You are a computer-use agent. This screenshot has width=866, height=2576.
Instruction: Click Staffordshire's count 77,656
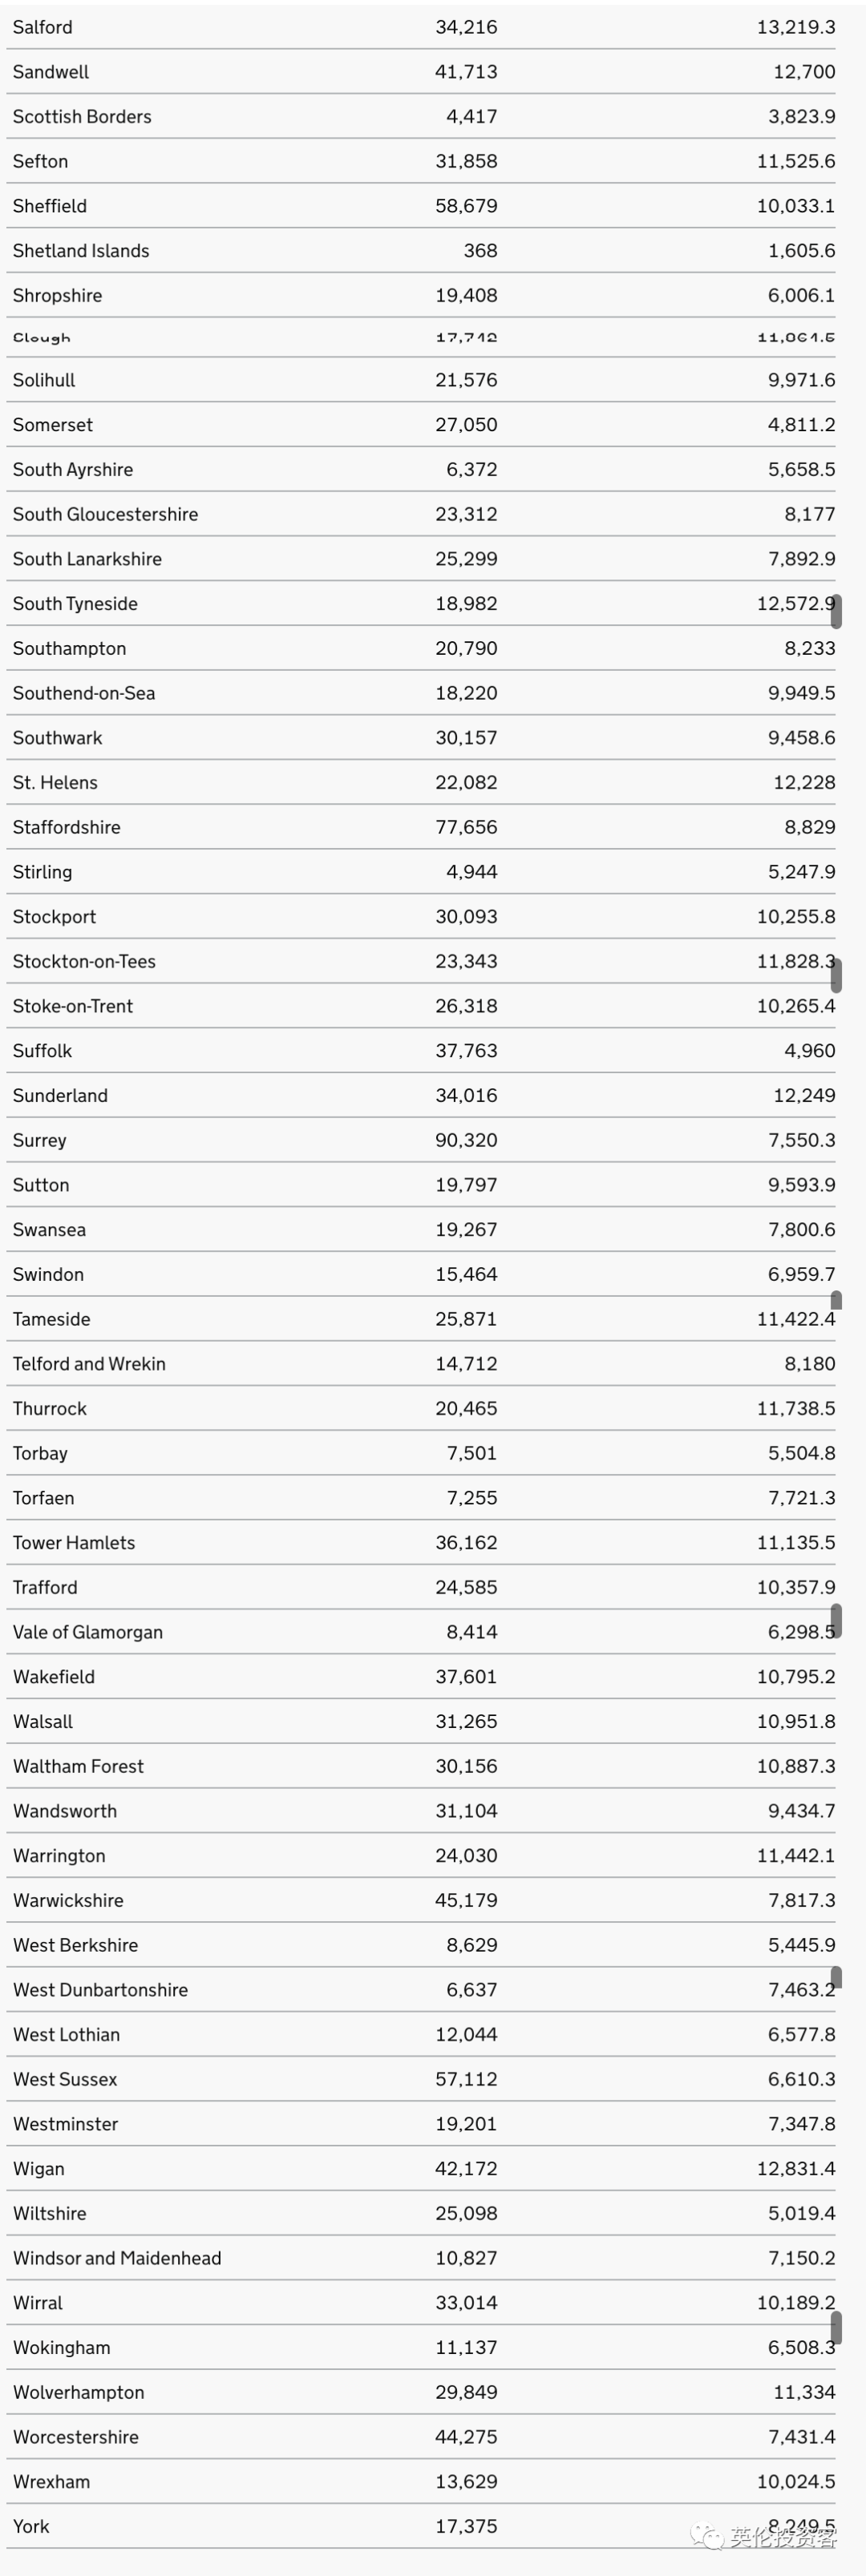pos(466,827)
